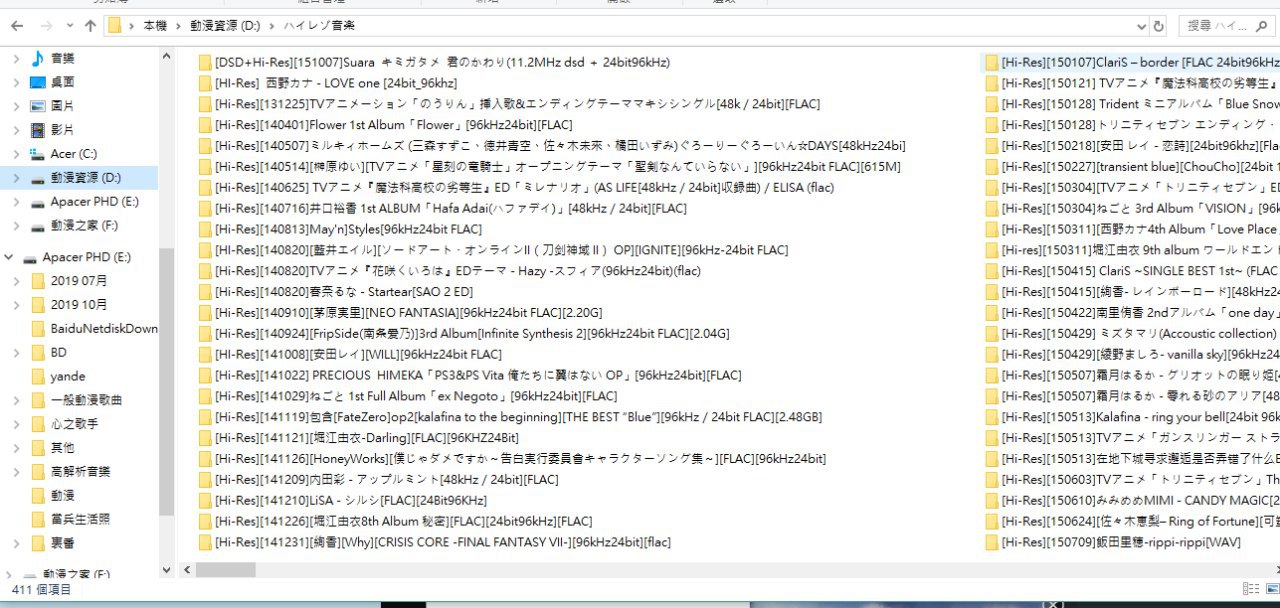Expand the Acer (C:) tree node
The width and height of the screenshot is (1280, 608).
(16, 153)
